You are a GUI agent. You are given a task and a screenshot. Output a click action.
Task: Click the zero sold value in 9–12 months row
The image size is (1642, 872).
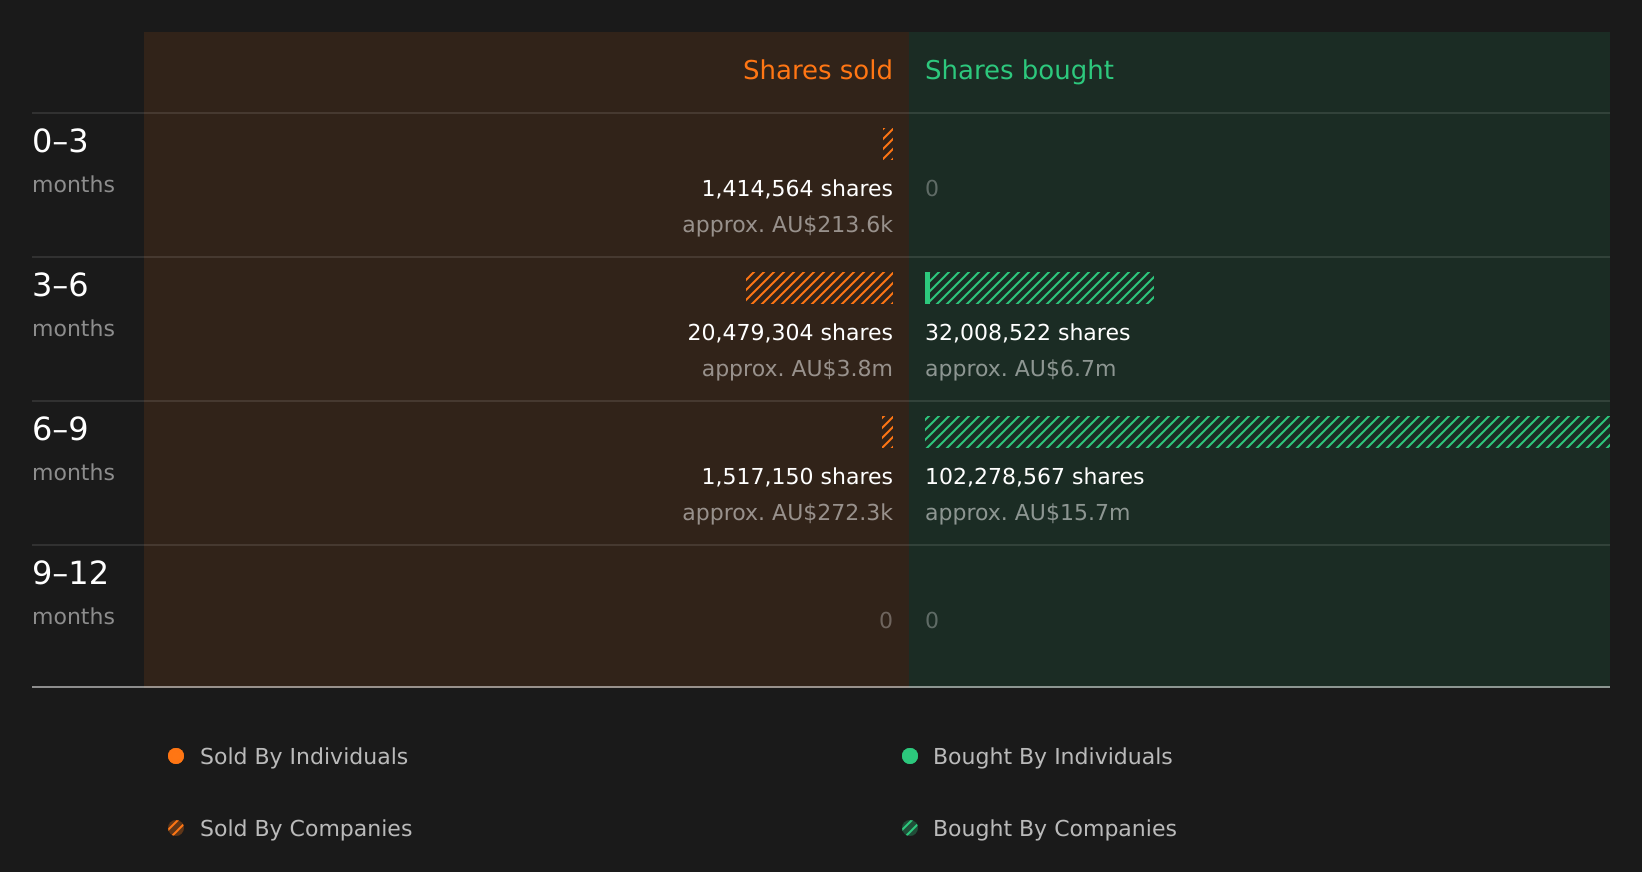[886, 621]
